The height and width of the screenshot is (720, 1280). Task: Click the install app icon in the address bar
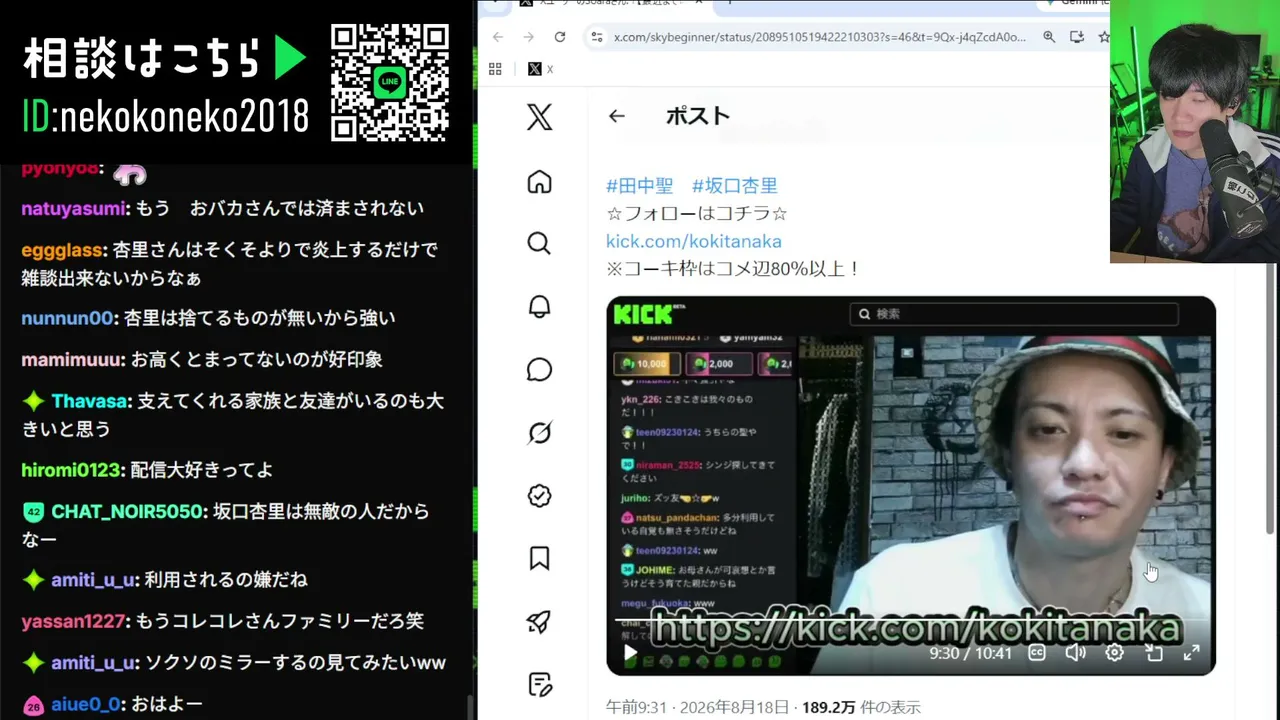1077,37
